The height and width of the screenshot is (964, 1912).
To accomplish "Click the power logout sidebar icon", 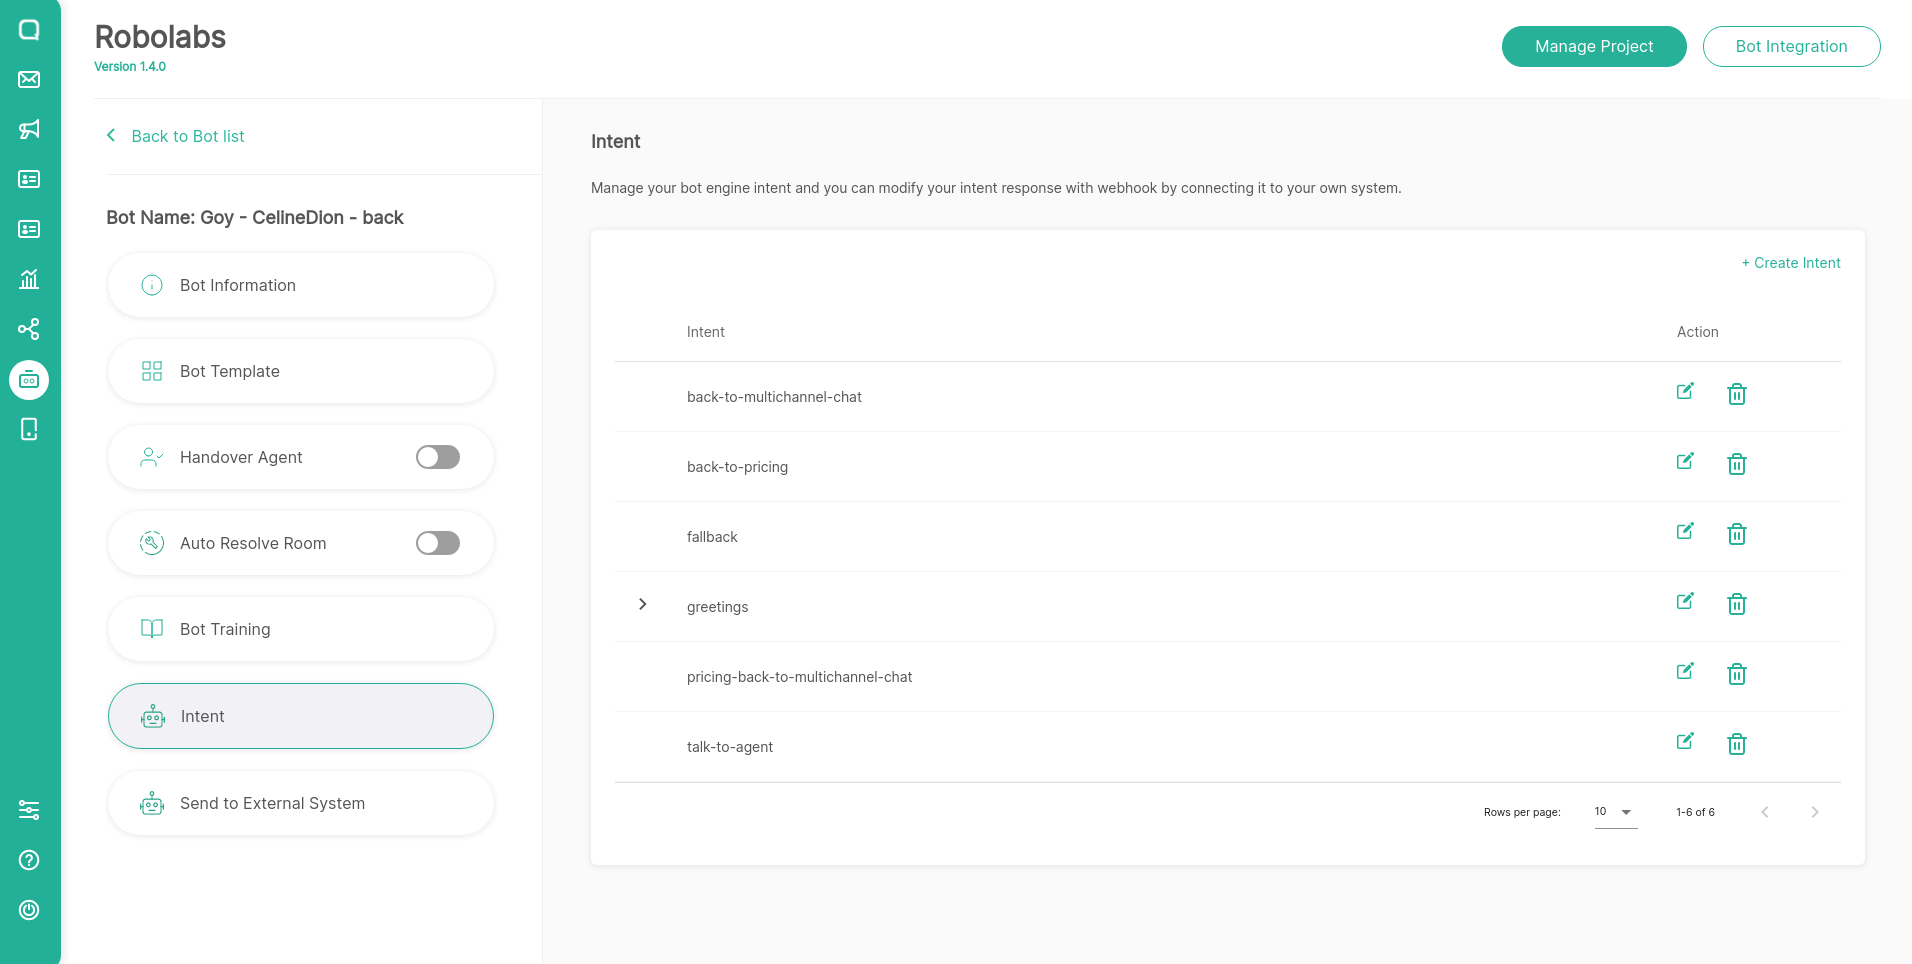I will (29, 910).
